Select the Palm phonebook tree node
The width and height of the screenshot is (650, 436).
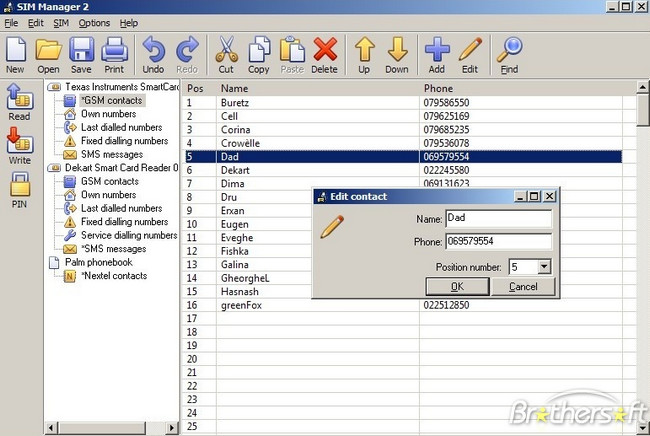point(96,262)
